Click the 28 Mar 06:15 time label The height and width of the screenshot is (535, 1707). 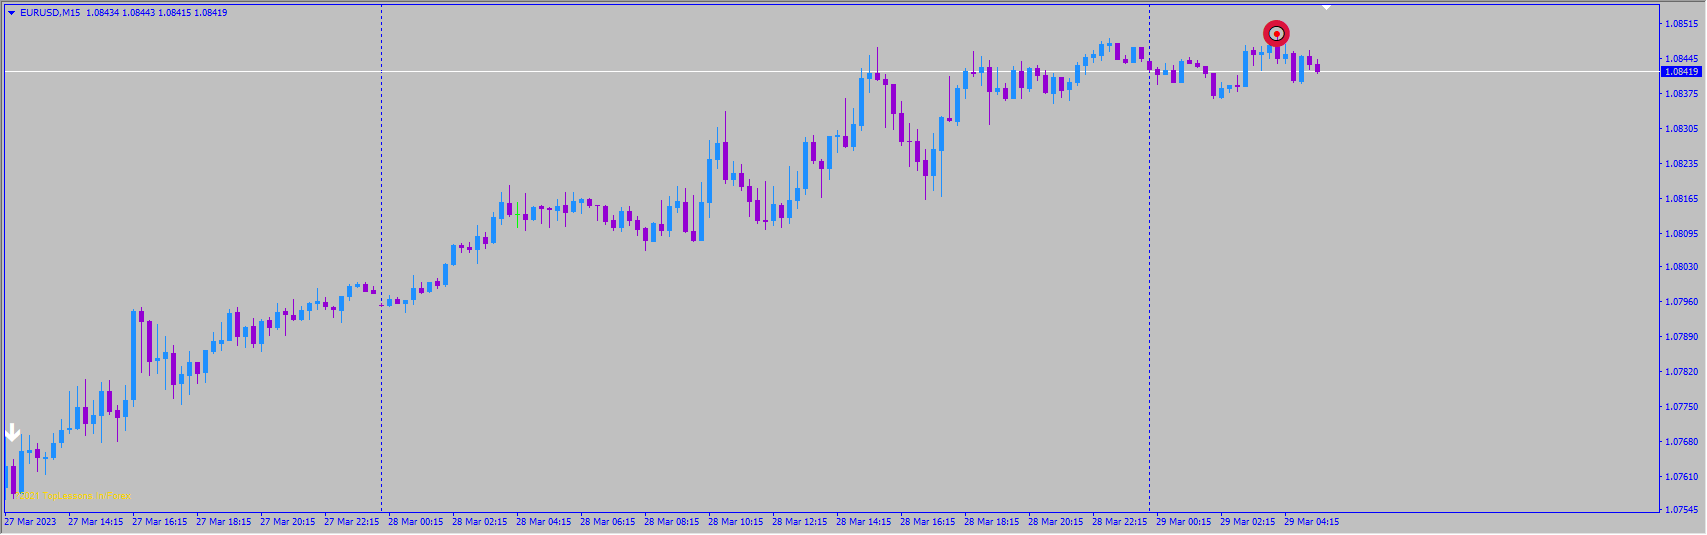point(608,522)
